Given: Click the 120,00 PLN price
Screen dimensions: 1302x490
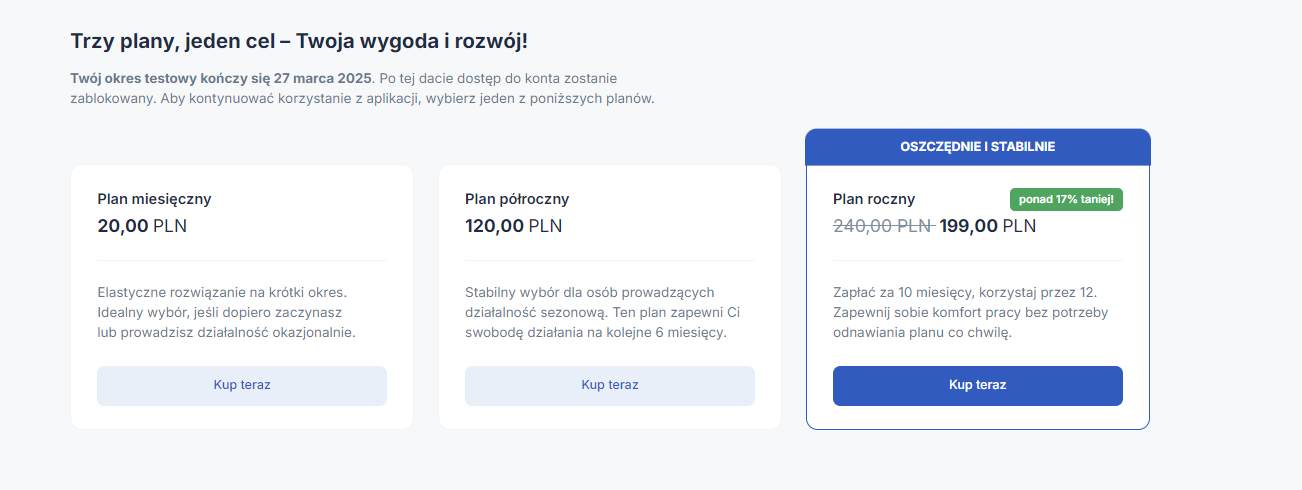Looking at the screenshot, I should click(x=513, y=226).
